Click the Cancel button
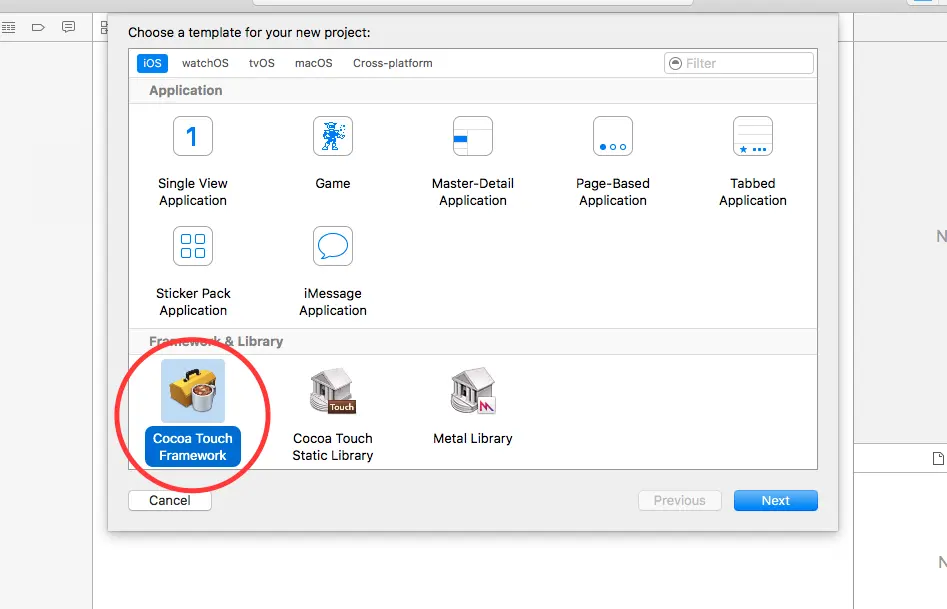 point(170,500)
